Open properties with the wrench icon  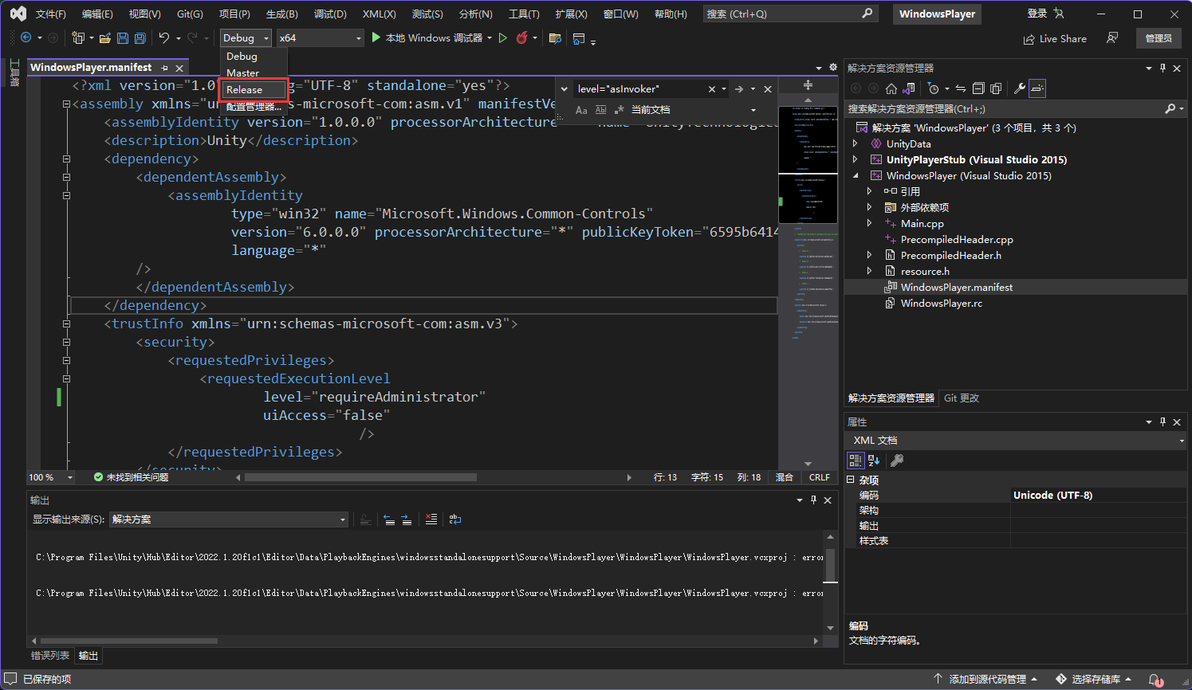[1019, 89]
